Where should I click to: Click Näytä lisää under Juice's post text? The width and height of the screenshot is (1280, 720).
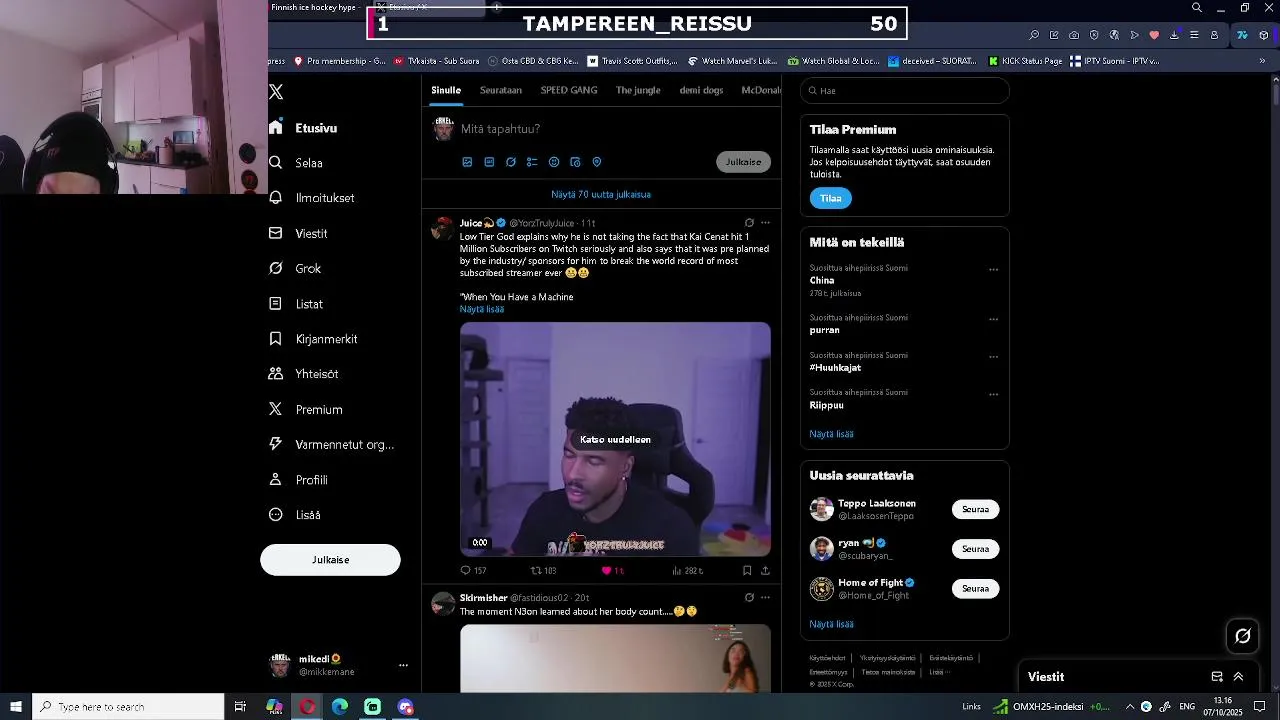point(482,309)
